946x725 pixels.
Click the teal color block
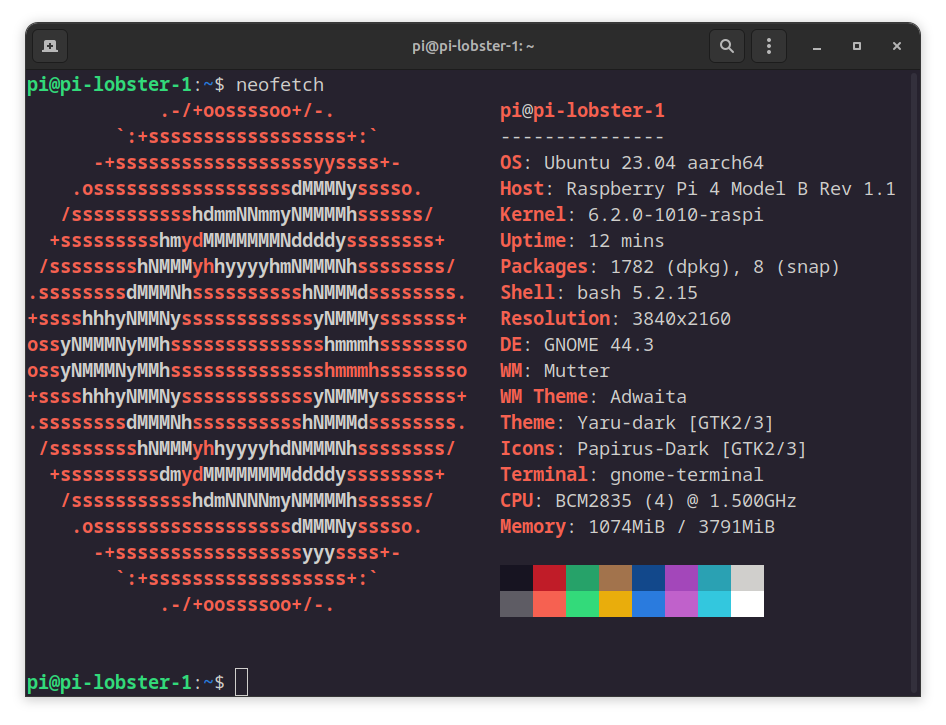point(714,578)
